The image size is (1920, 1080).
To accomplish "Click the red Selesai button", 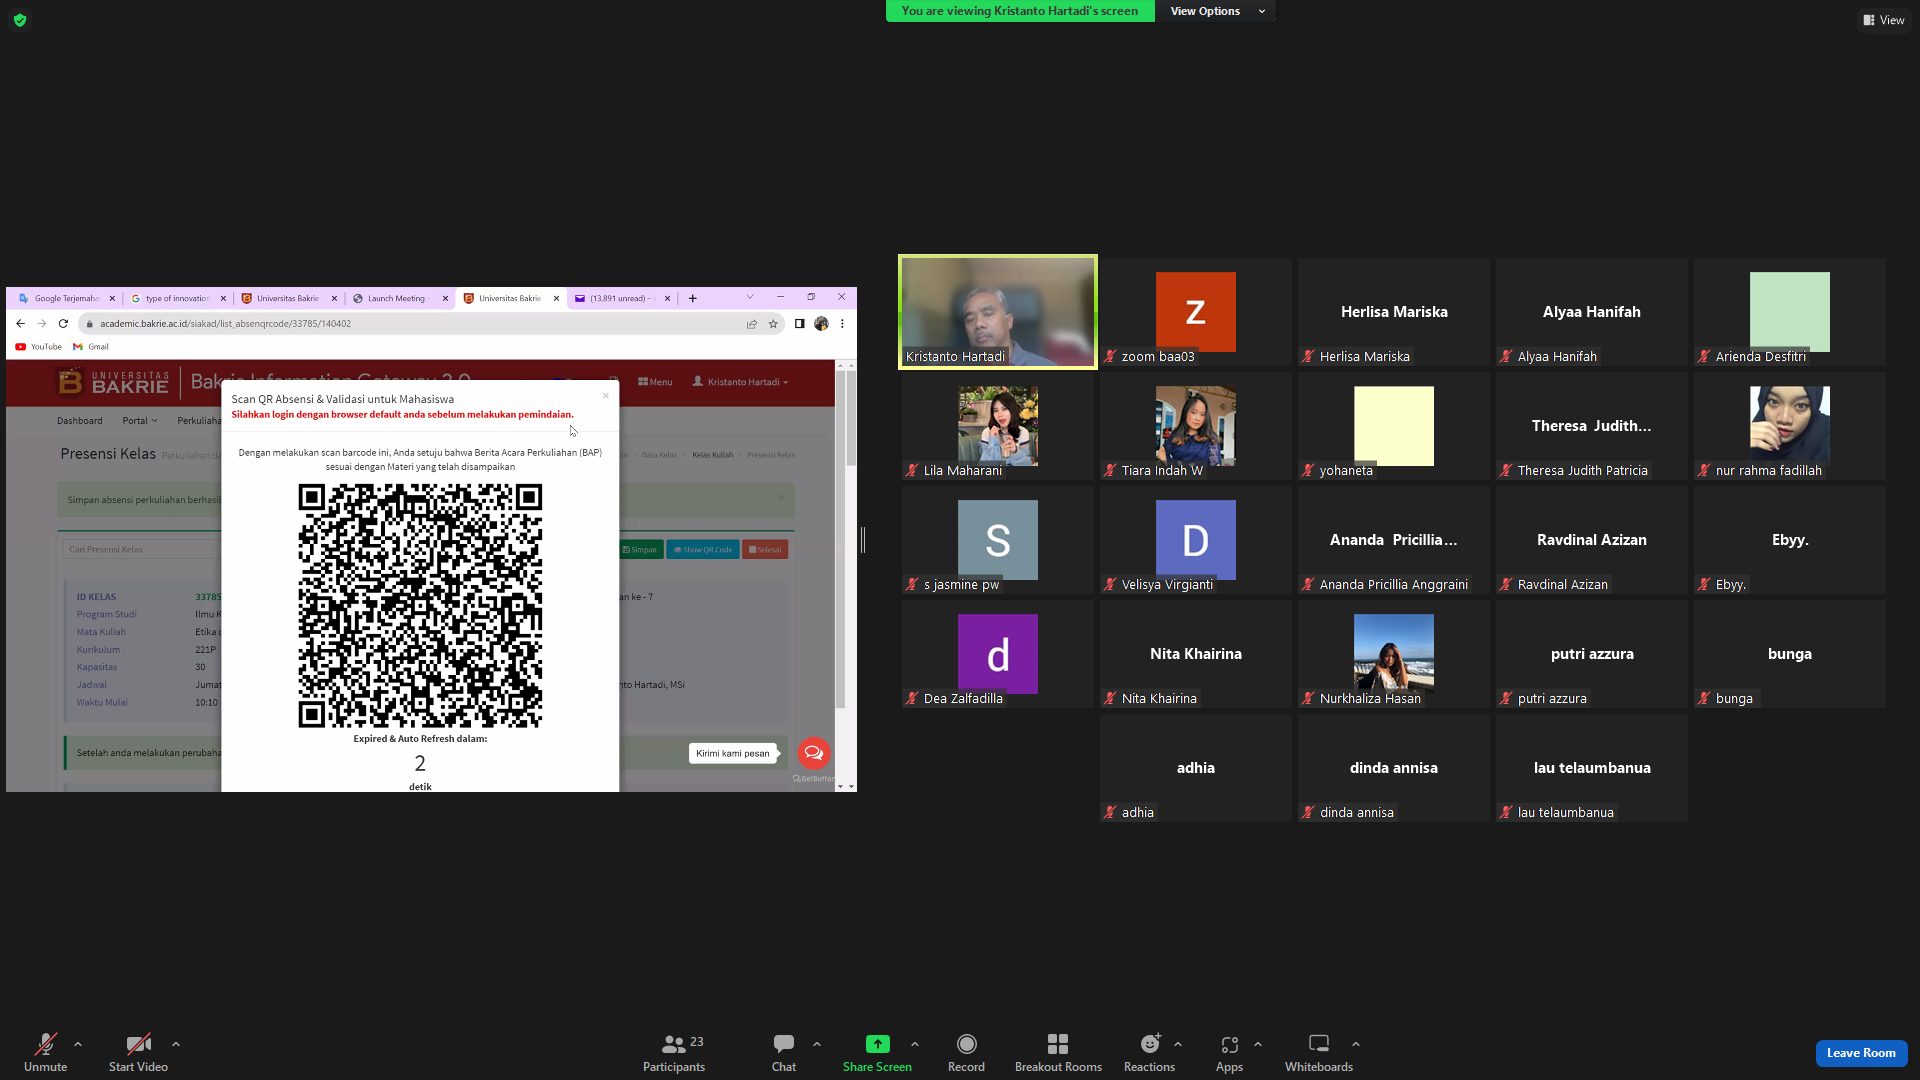I will [765, 550].
